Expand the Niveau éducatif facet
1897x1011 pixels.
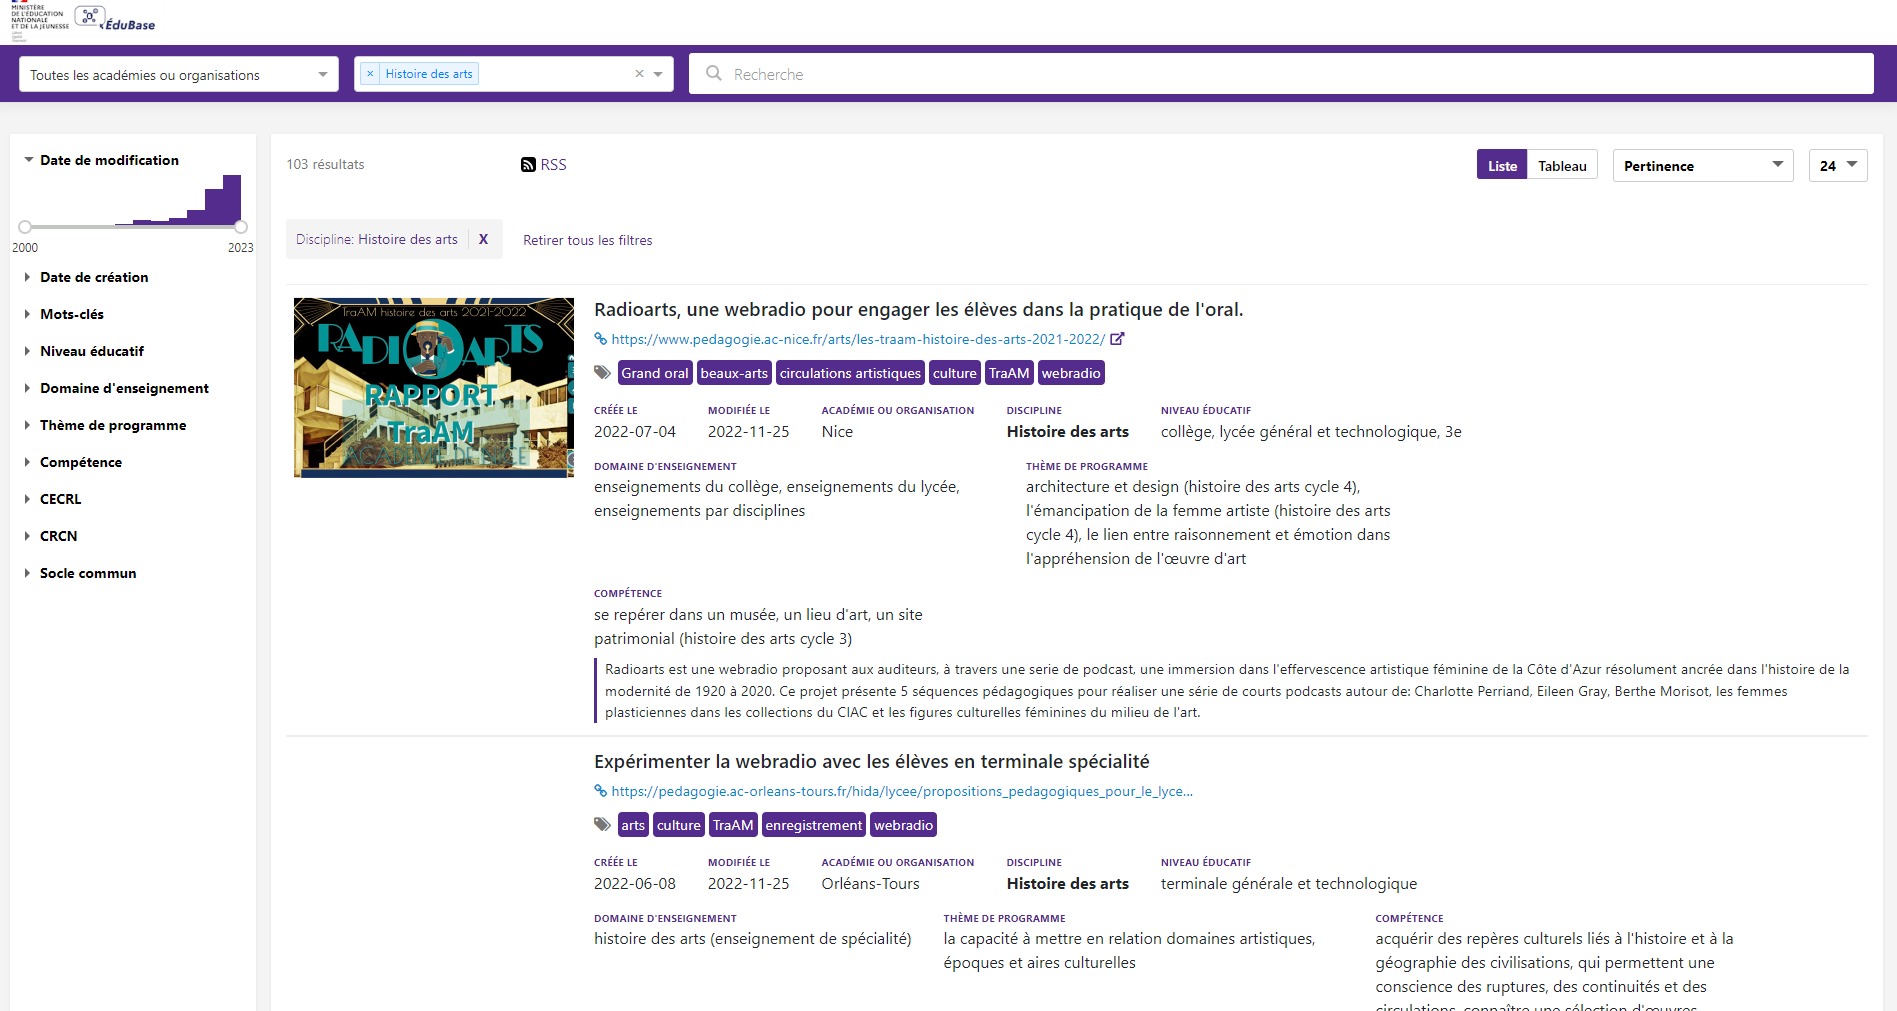pyautogui.click(x=84, y=351)
